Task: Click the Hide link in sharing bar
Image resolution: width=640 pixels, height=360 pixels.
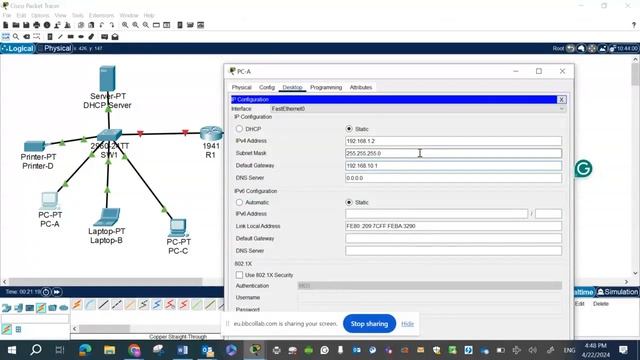Action: tap(407, 324)
